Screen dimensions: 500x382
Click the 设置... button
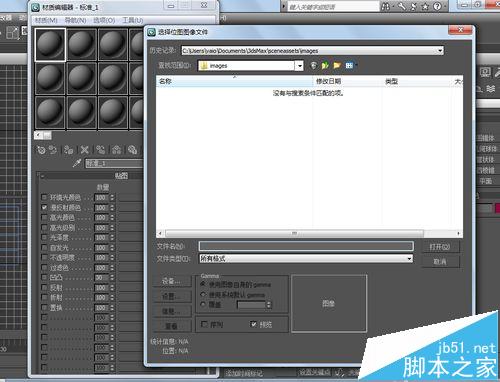(172, 296)
